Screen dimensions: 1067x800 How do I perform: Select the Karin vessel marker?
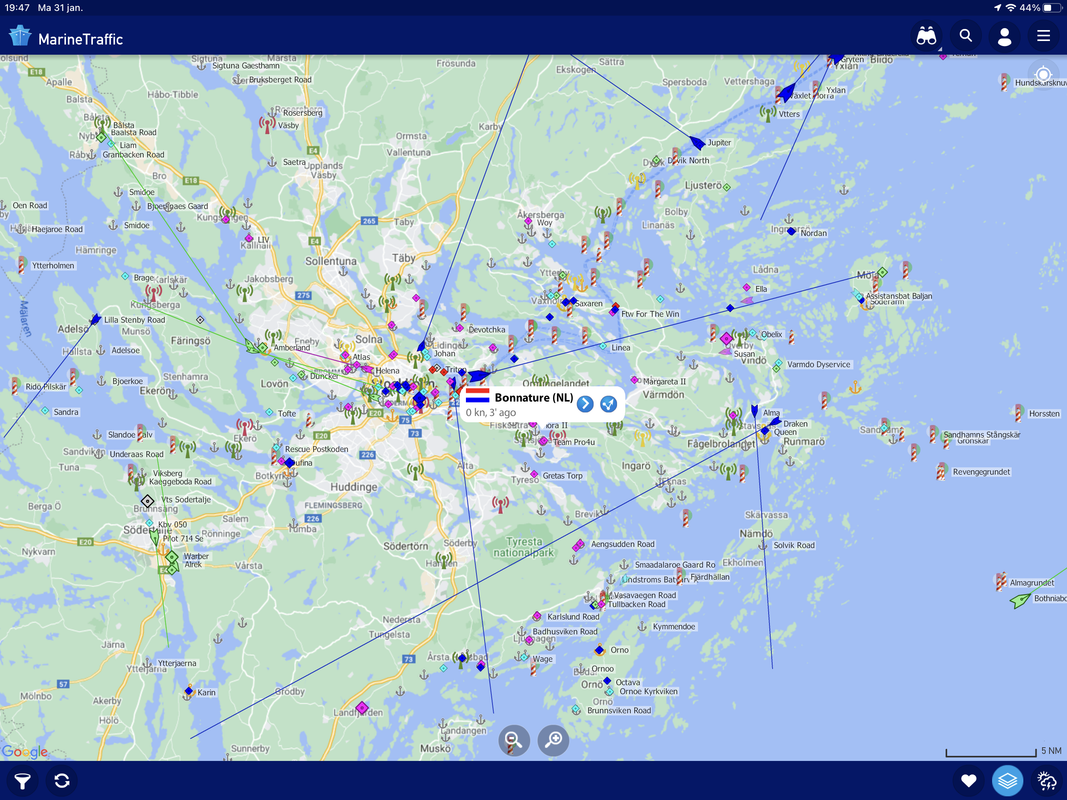point(188,691)
